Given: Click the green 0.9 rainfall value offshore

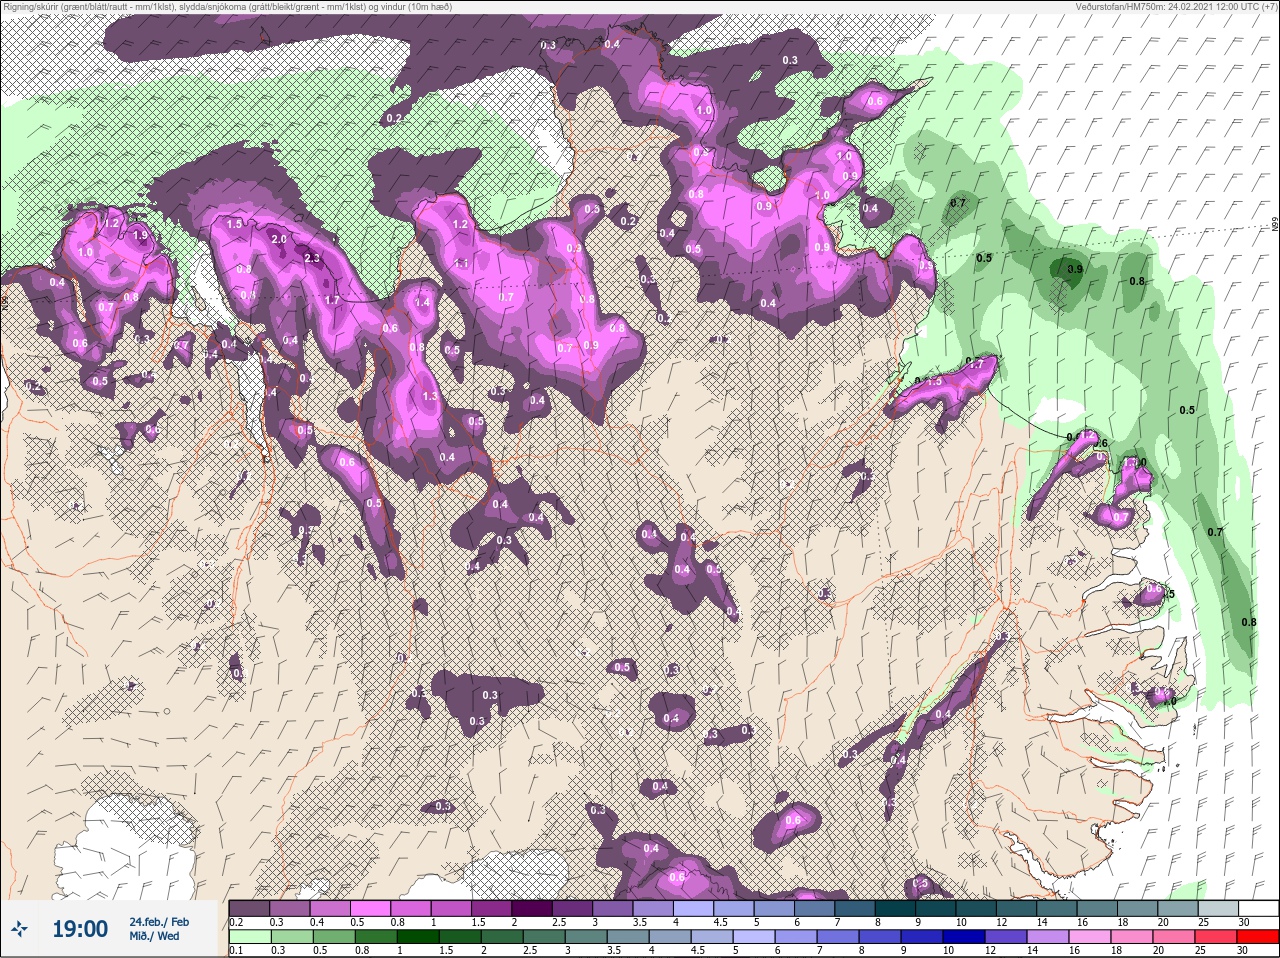Looking at the screenshot, I should click(1075, 269).
